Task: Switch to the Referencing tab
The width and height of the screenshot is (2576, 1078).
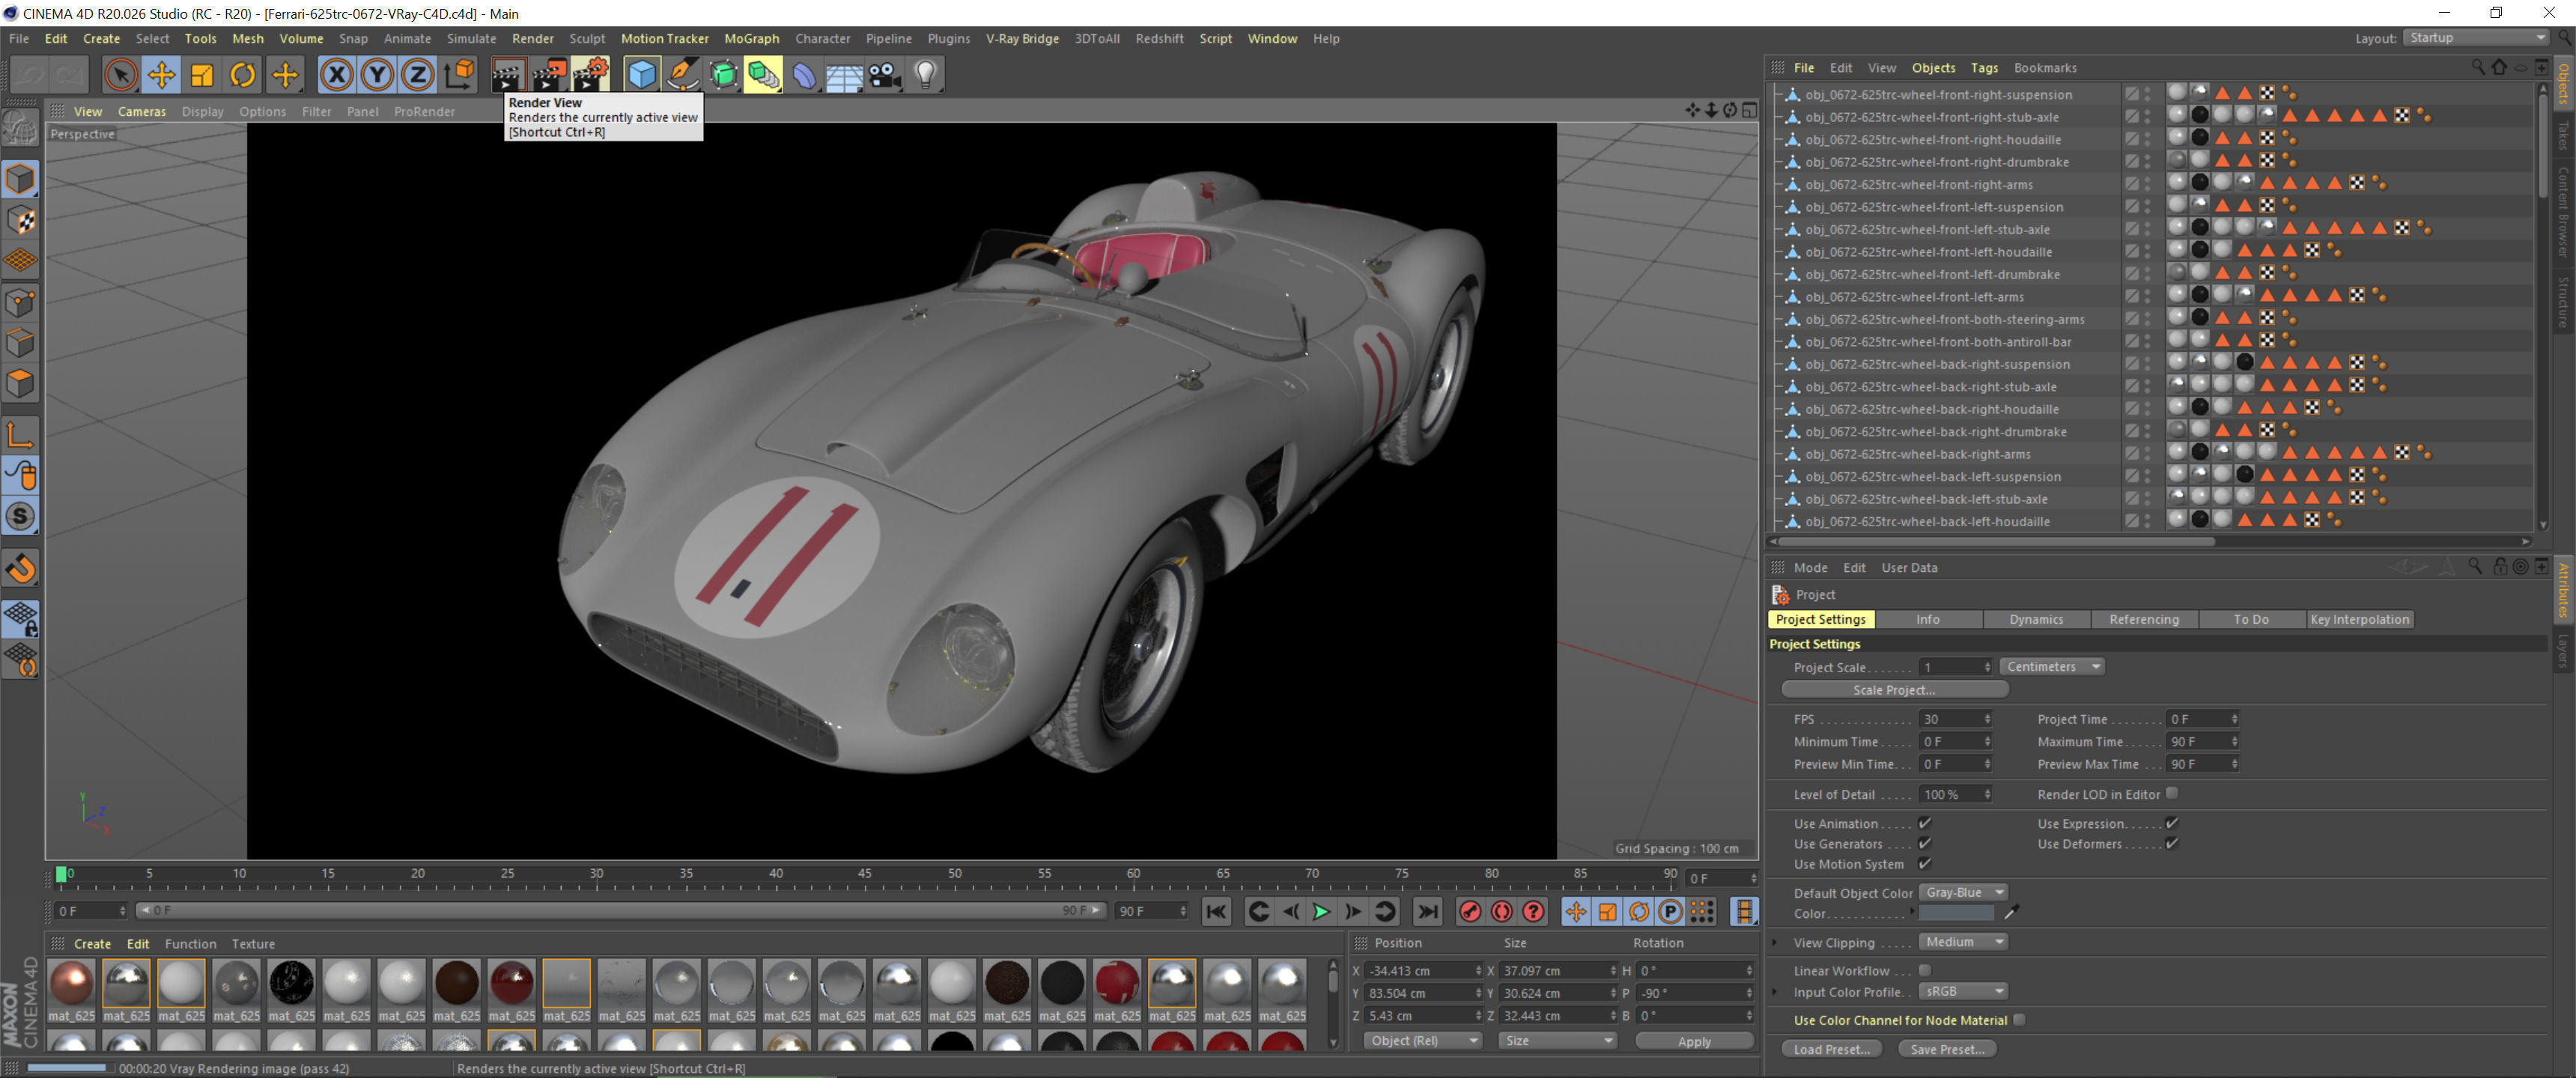Action: (2144, 619)
